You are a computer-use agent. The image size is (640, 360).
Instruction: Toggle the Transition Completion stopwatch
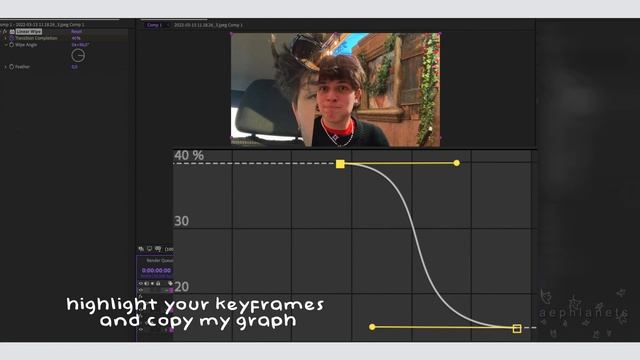[11, 38]
